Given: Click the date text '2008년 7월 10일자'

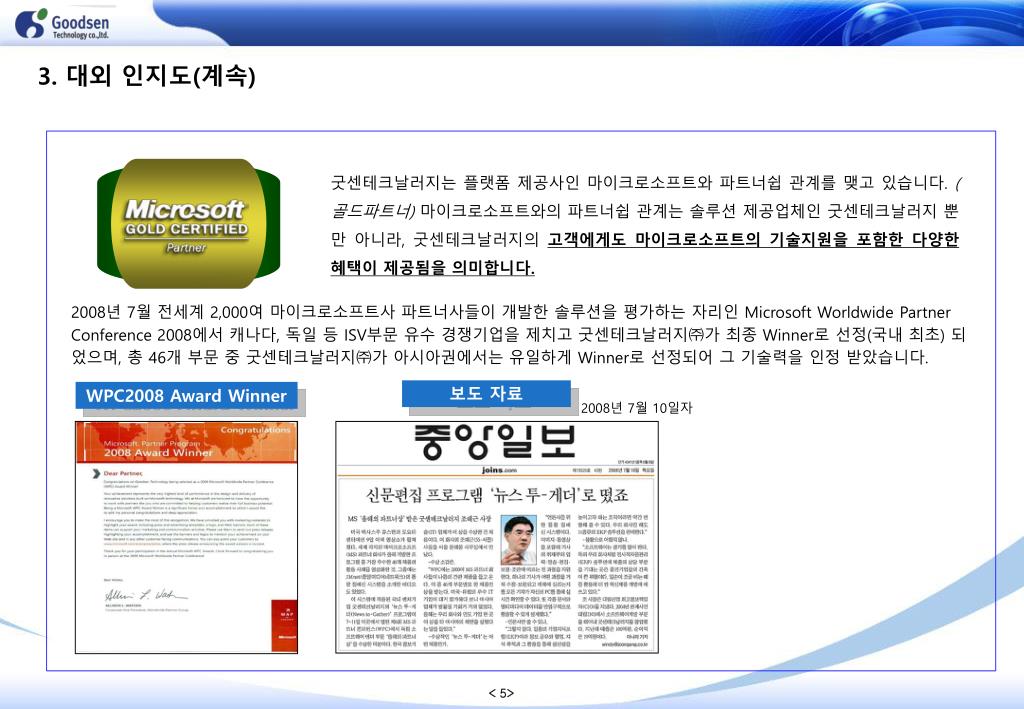Looking at the screenshot, I should pos(636,408).
